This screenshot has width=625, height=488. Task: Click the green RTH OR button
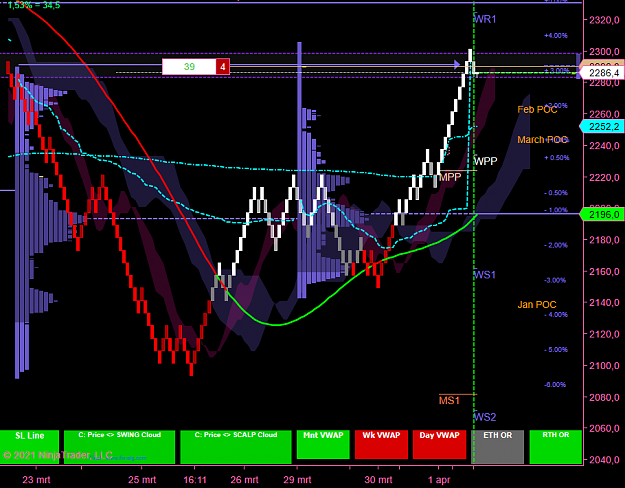pyautogui.click(x=556, y=447)
